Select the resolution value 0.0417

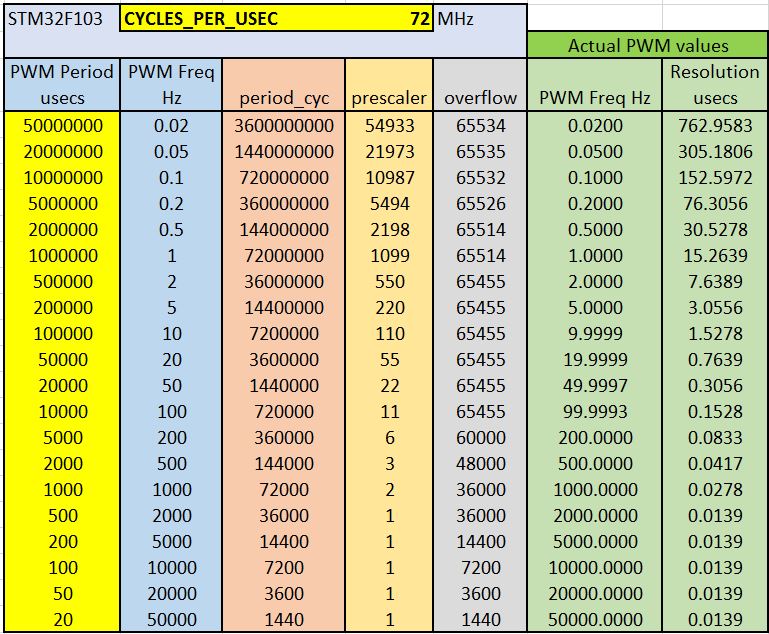[x=714, y=463]
